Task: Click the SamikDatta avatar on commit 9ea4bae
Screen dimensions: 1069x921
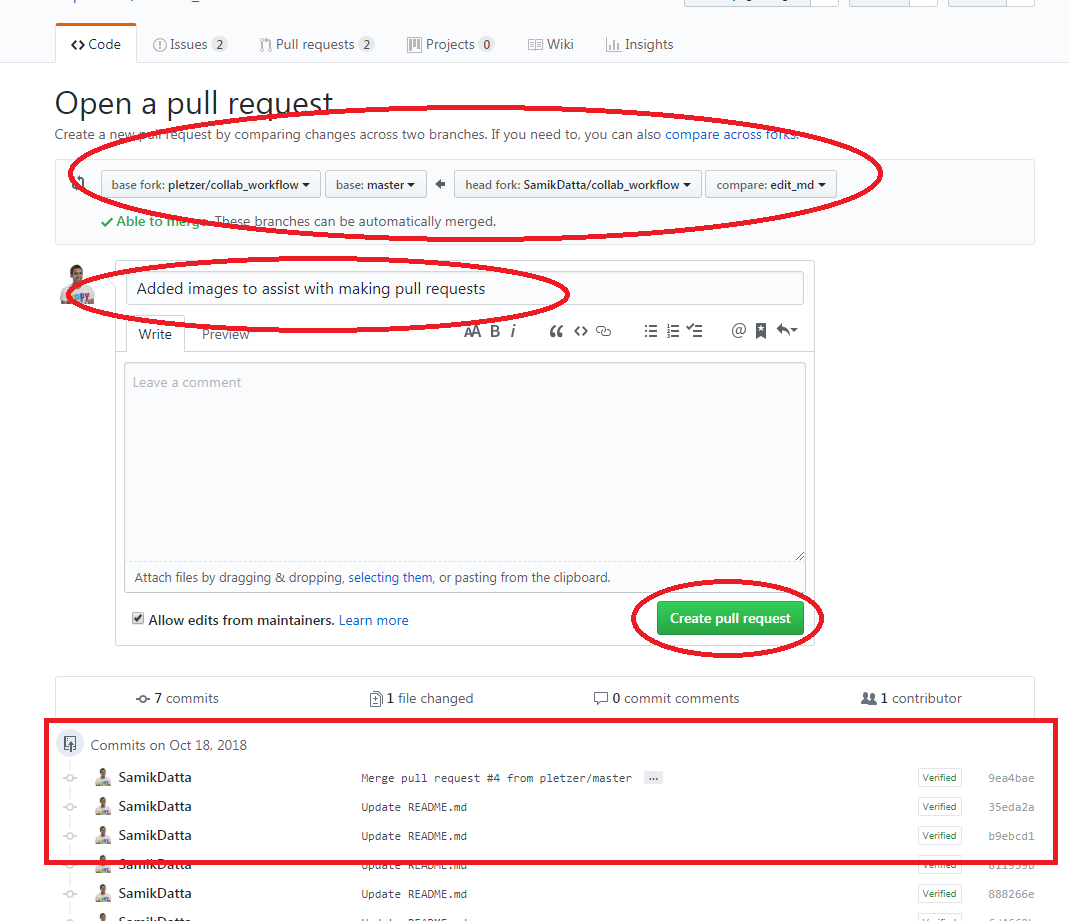Action: (103, 777)
